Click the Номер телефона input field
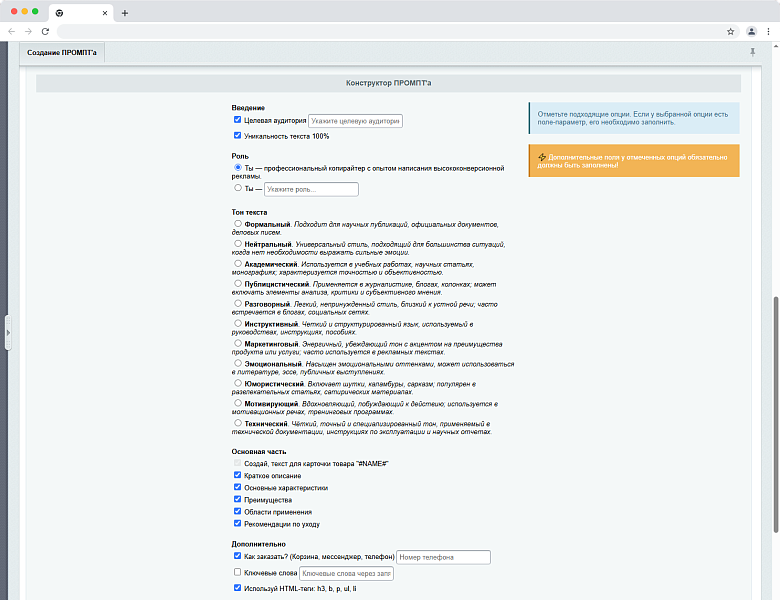 (443, 557)
